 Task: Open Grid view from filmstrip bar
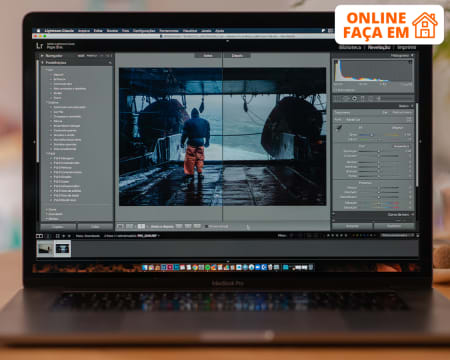pyautogui.click(x=58, y=236)
